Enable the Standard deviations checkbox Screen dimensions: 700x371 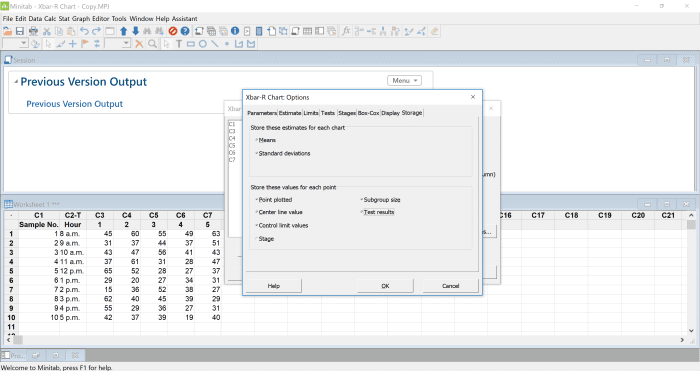pos(257,154)
